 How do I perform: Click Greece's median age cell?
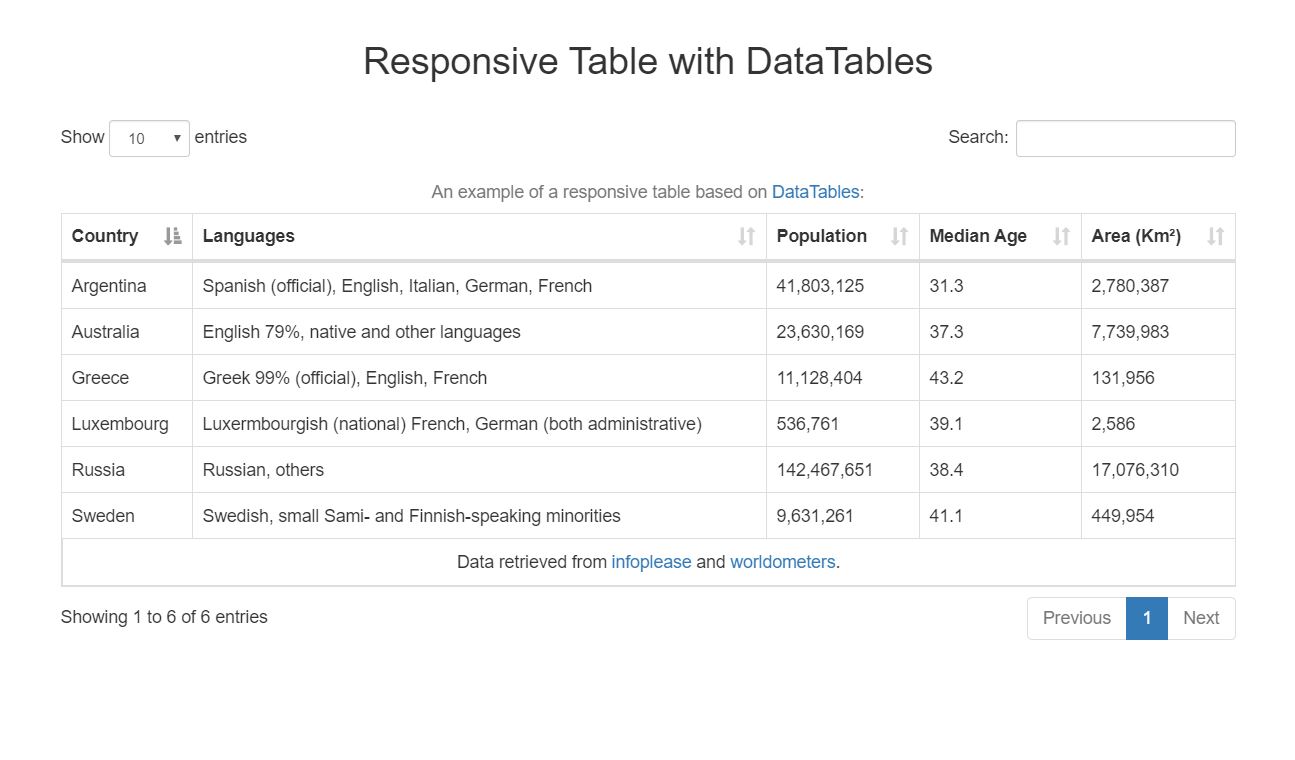pyautogui.click(x=946, y=378)
